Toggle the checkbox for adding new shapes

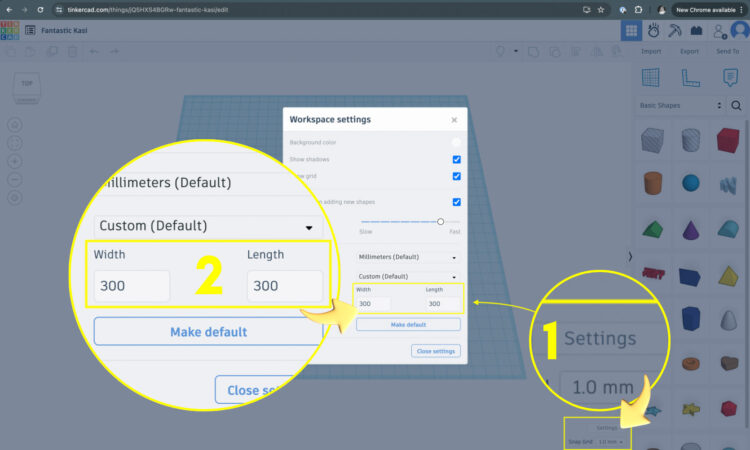tap(456, 202)
